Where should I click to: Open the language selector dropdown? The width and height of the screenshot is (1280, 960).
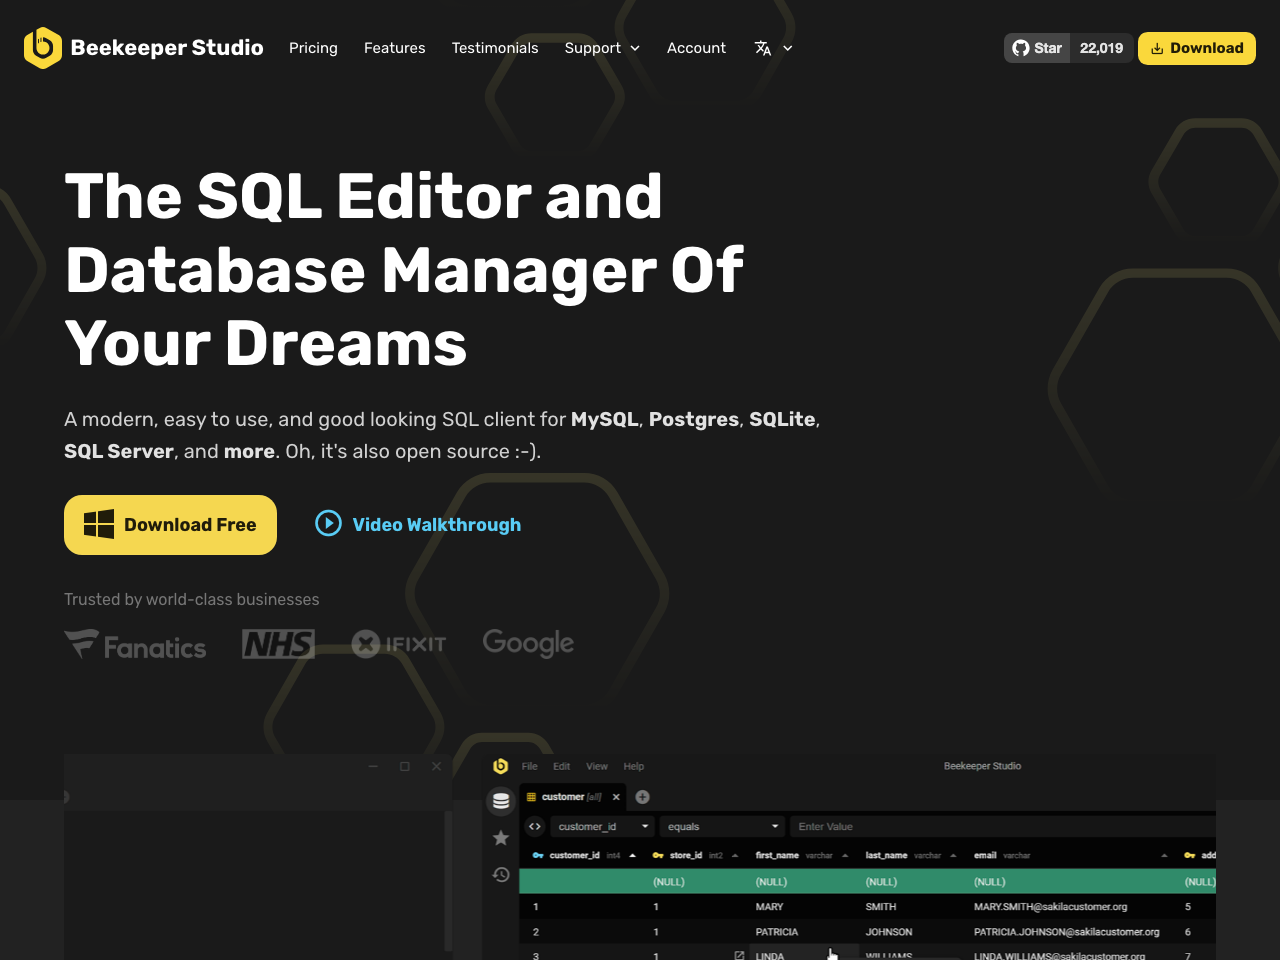(x=772, y=48)
